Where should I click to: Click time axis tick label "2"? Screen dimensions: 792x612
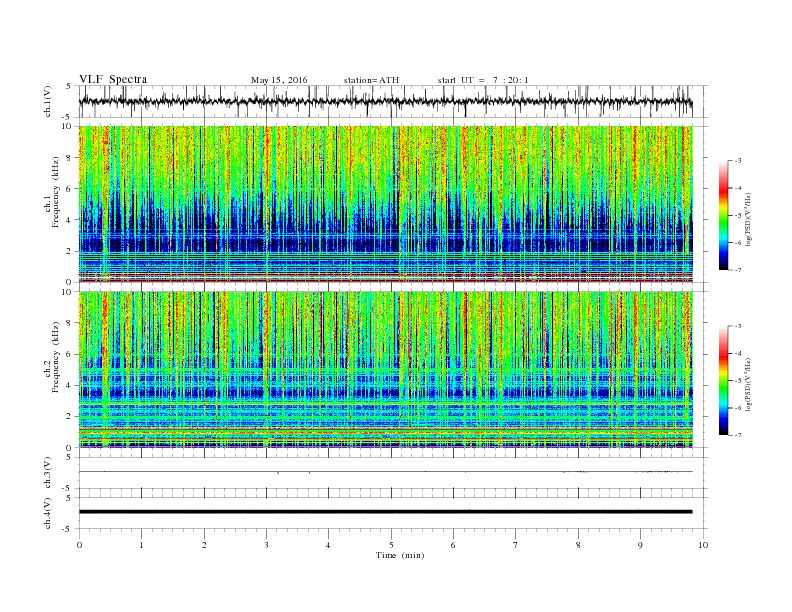tap(204, 545)
